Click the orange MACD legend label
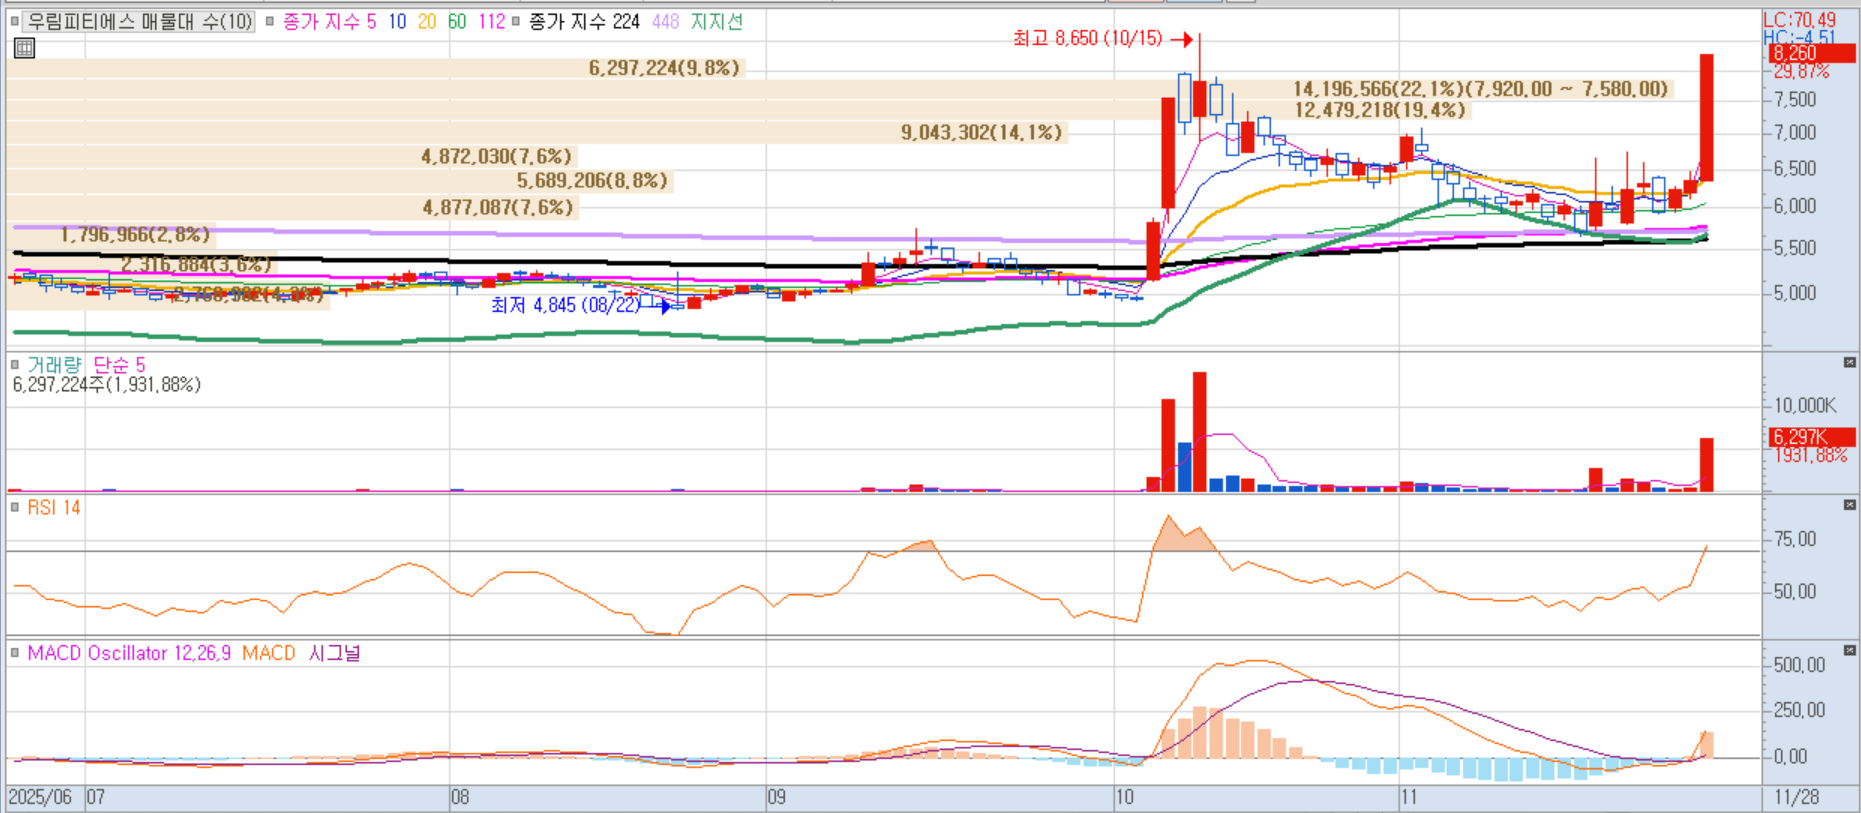 tap(269, 653)
